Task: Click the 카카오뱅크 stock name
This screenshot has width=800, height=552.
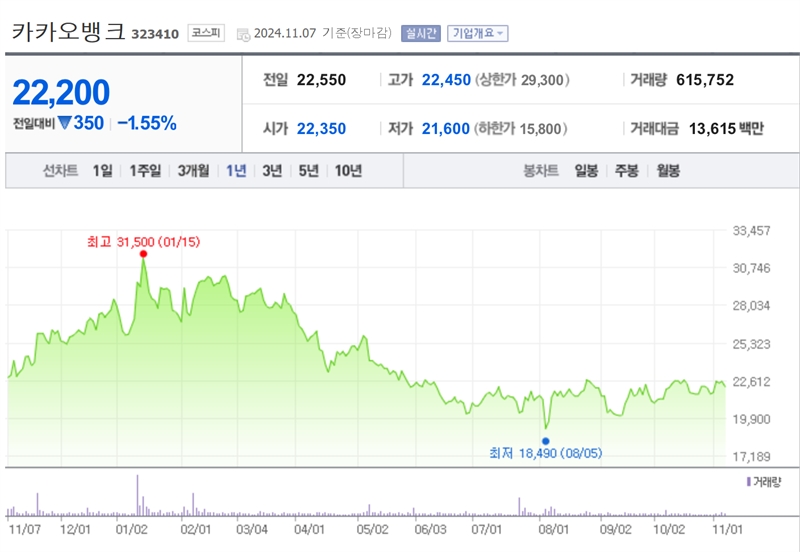Action: click(x=68, y=32)
